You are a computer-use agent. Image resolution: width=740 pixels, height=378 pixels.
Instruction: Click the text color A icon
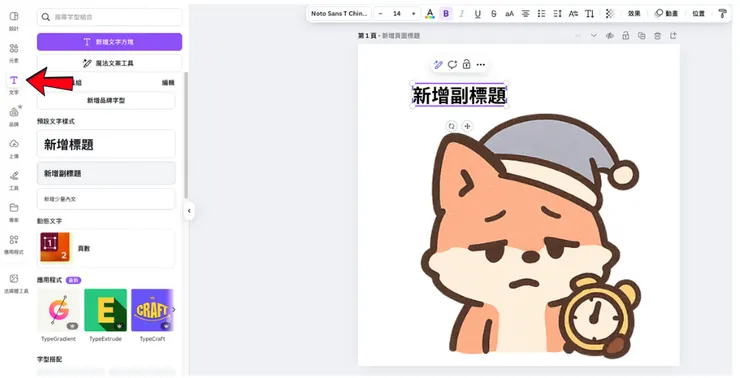429,14
